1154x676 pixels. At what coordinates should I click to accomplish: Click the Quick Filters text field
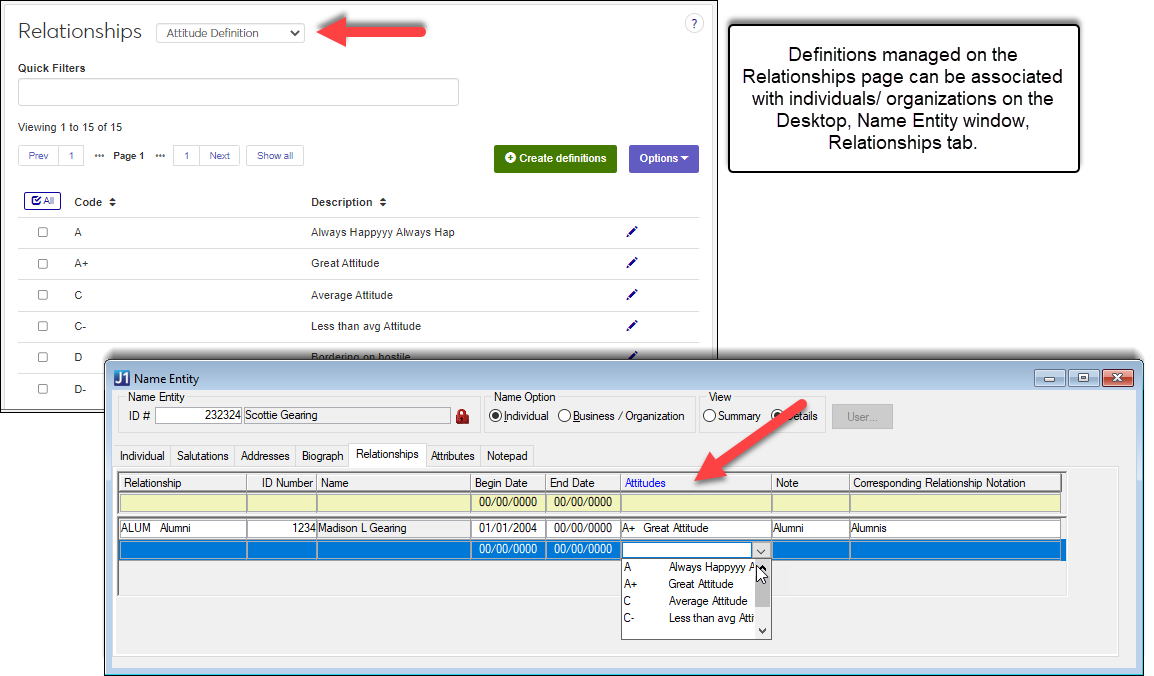(238, 92)
